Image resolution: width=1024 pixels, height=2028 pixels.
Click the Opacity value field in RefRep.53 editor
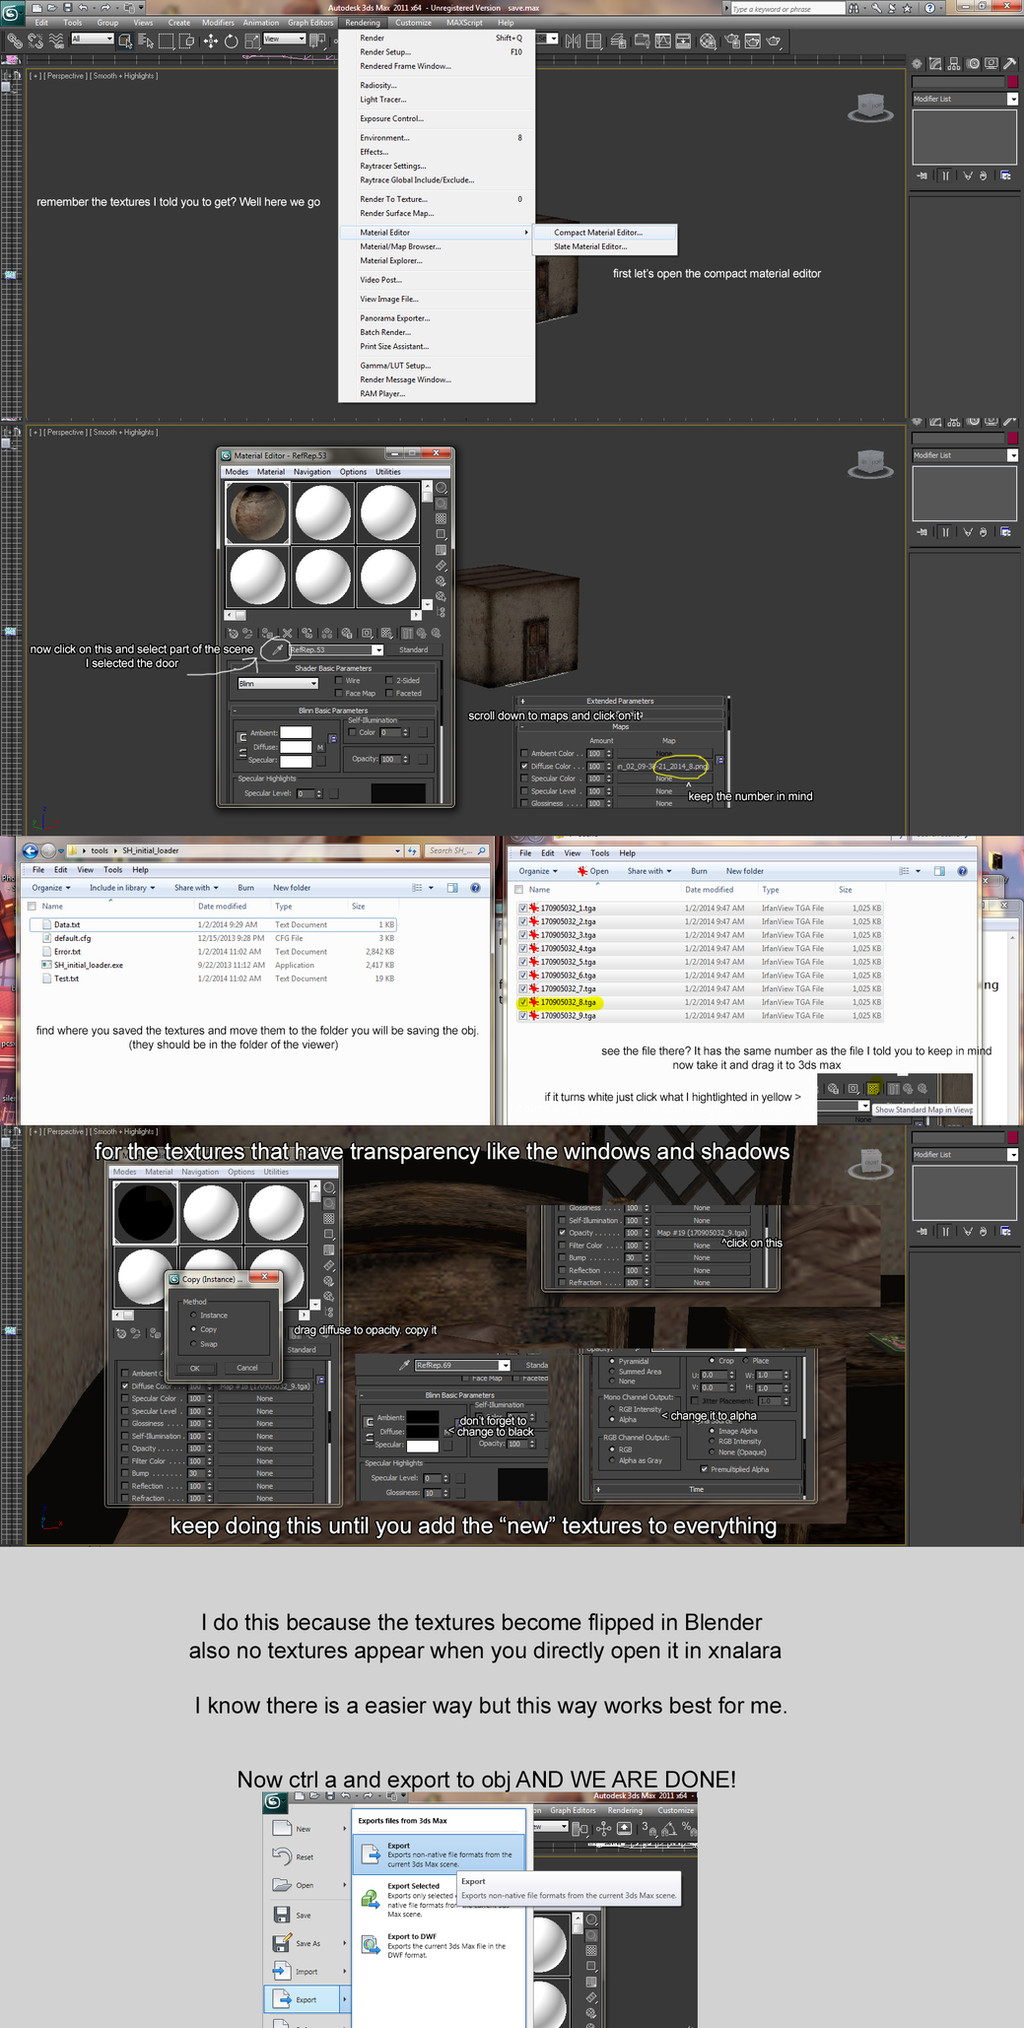point(389,759)
